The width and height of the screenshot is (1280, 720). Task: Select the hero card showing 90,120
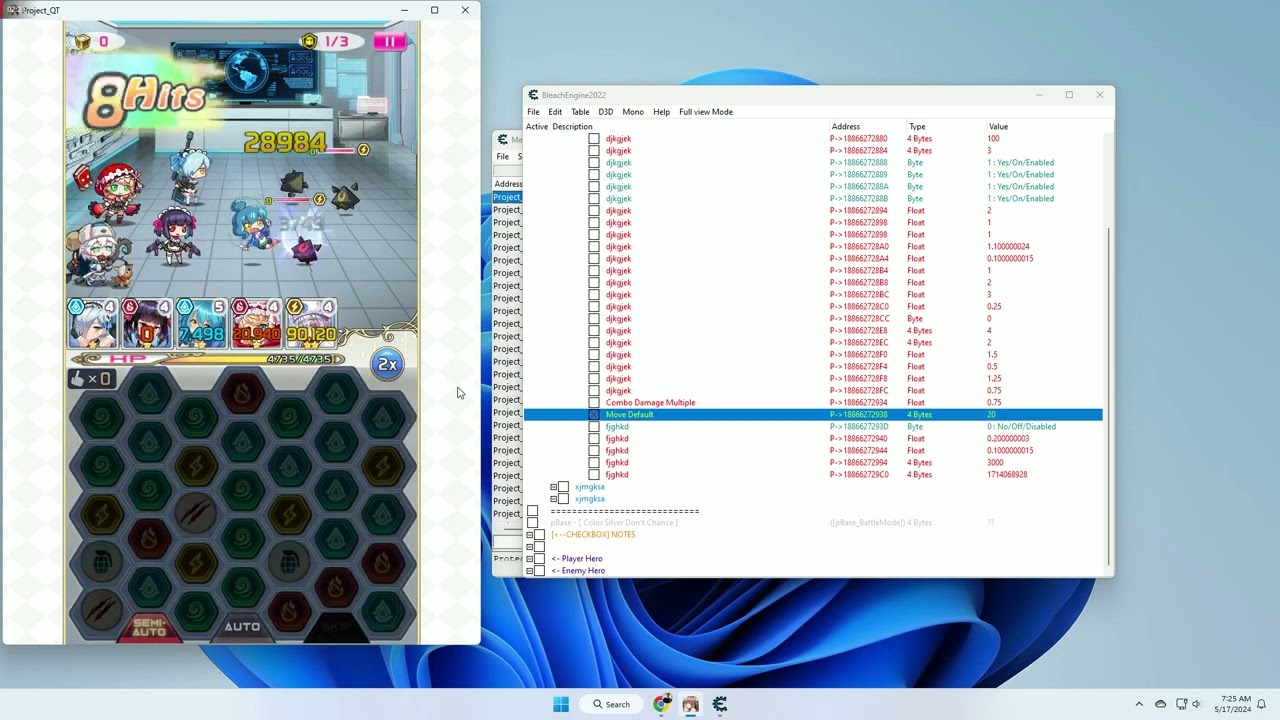click(x=311, y=323)
